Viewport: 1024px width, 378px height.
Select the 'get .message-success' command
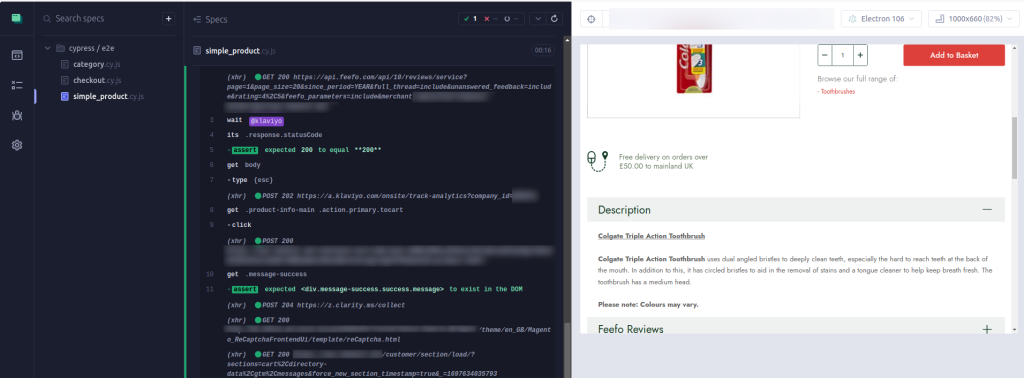click(x=377, y=274)
